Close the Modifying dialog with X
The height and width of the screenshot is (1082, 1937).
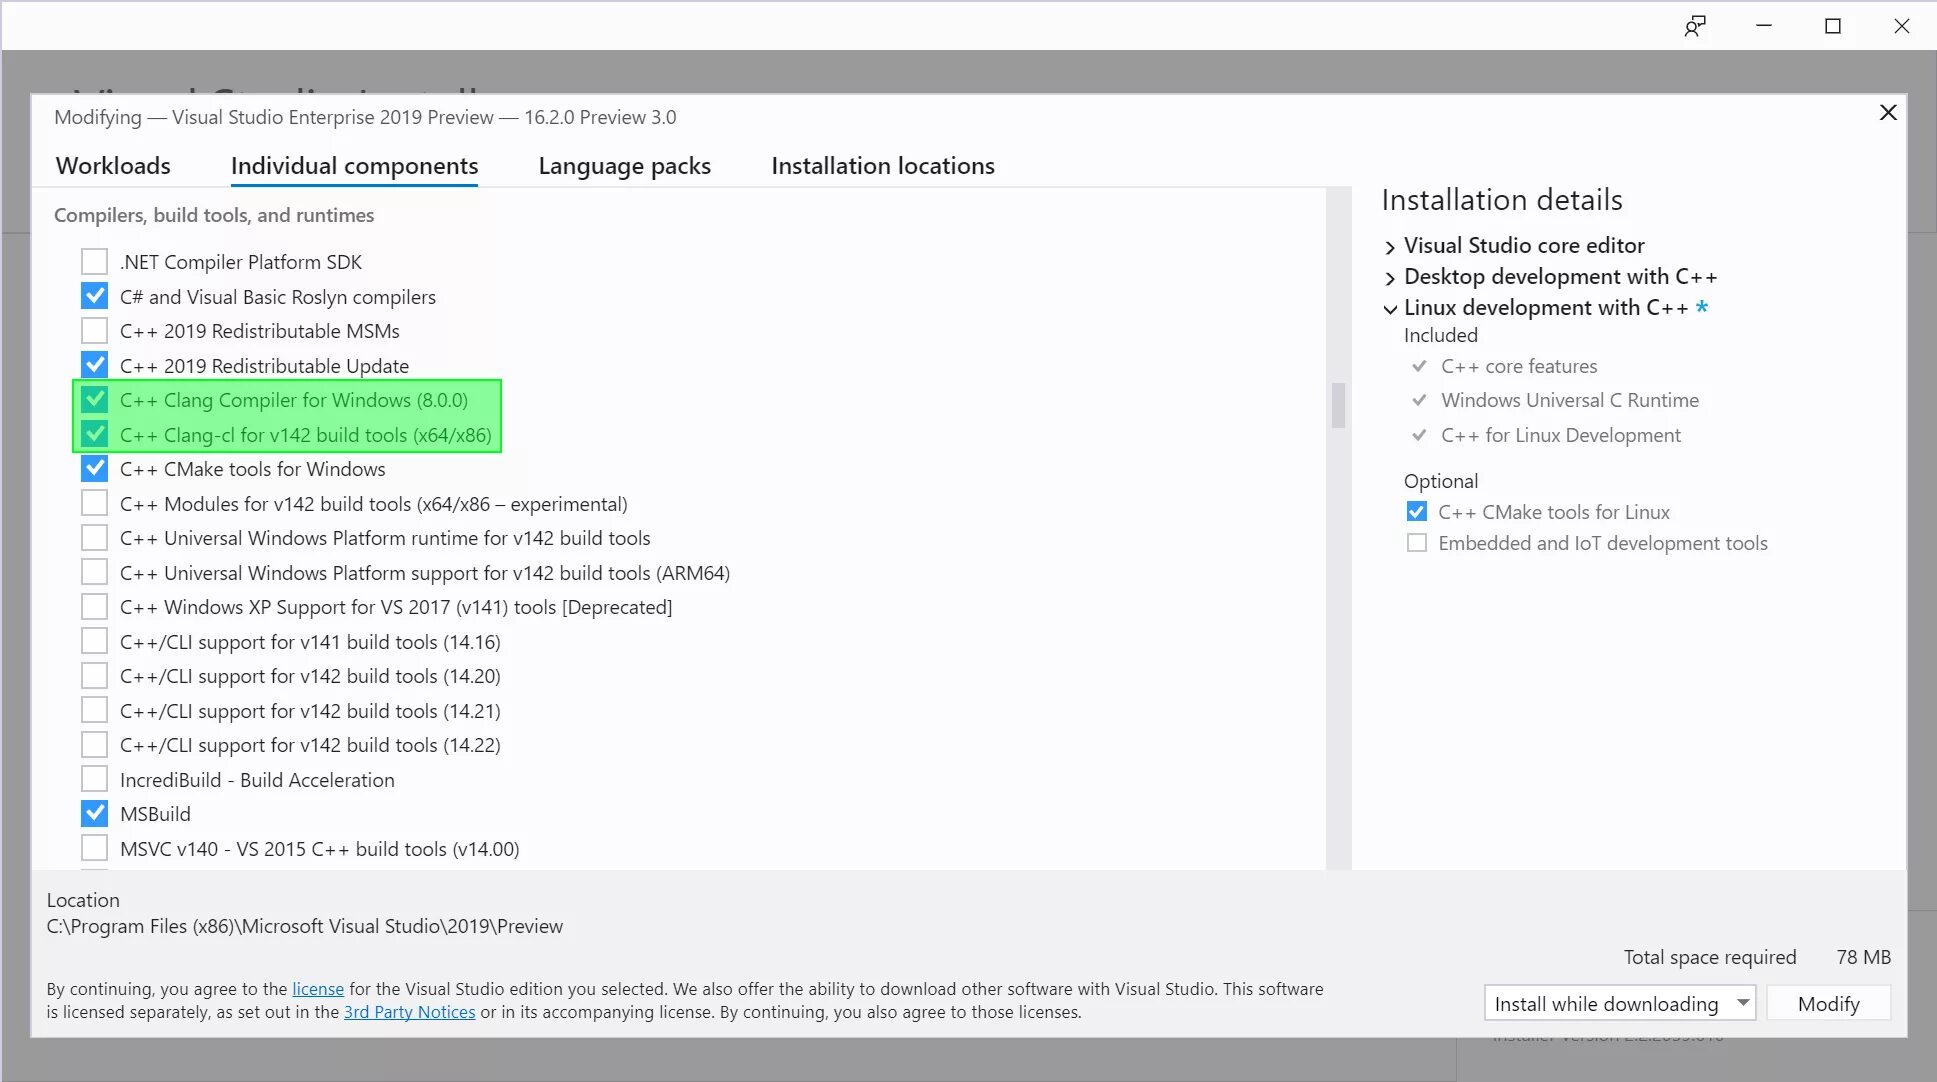(1888, 113)
